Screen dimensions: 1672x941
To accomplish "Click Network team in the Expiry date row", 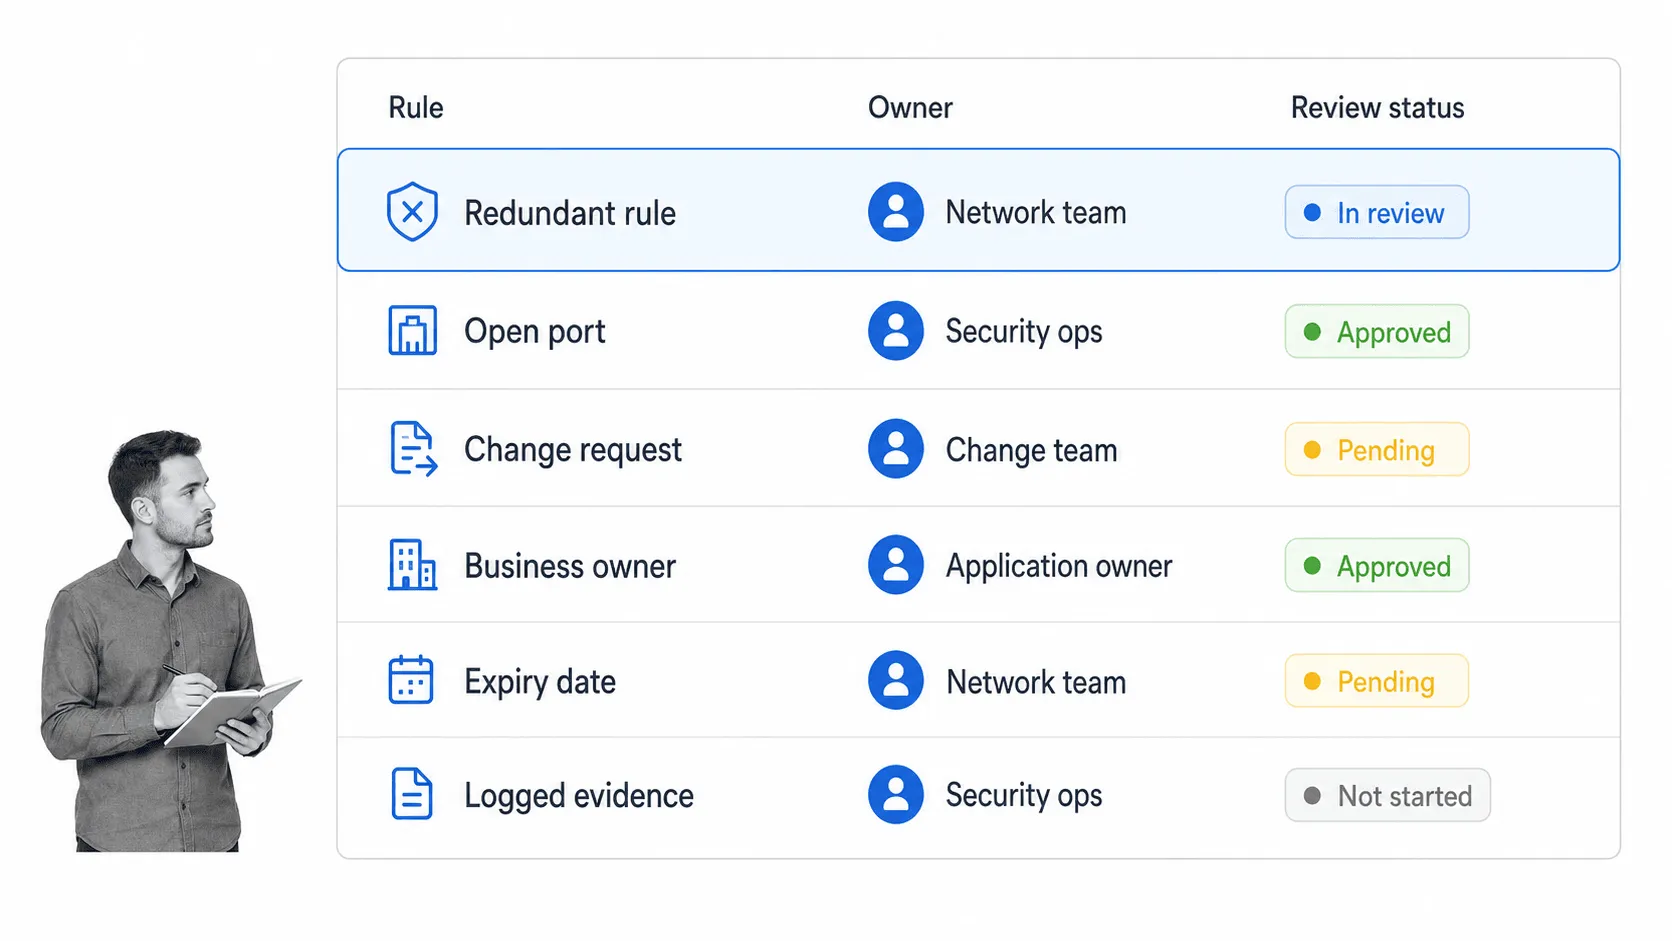I will point(1036,682).
